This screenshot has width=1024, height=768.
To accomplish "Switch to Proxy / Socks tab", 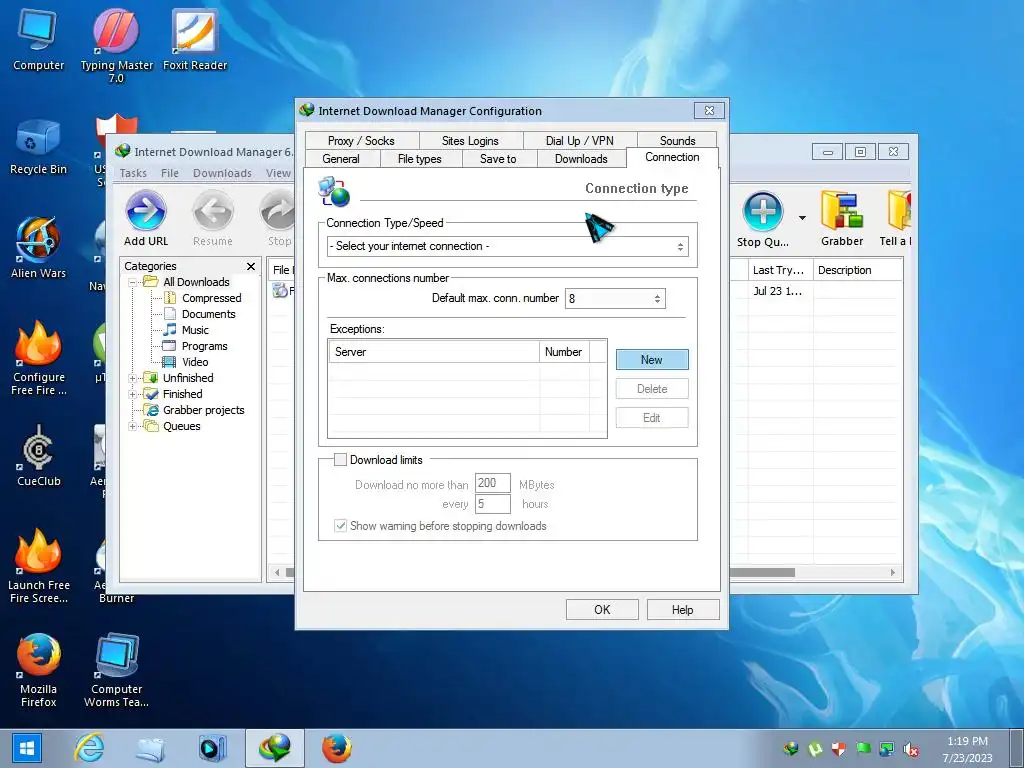I will (x=361, y=140).
